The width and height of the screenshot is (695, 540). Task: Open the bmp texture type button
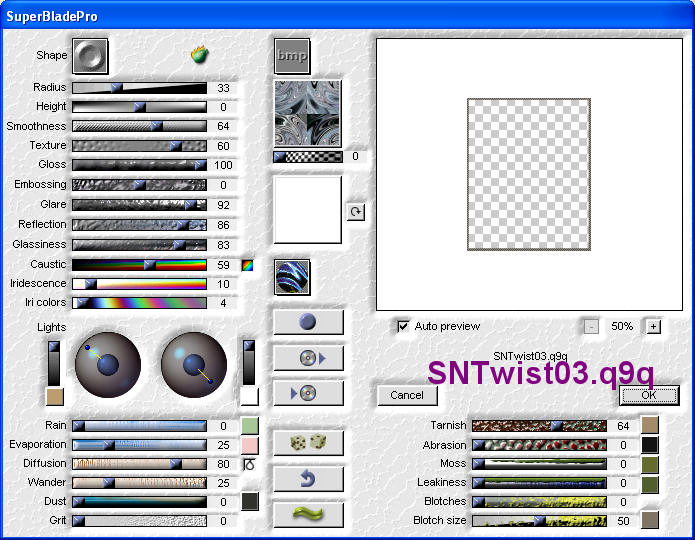click(292, 56)
